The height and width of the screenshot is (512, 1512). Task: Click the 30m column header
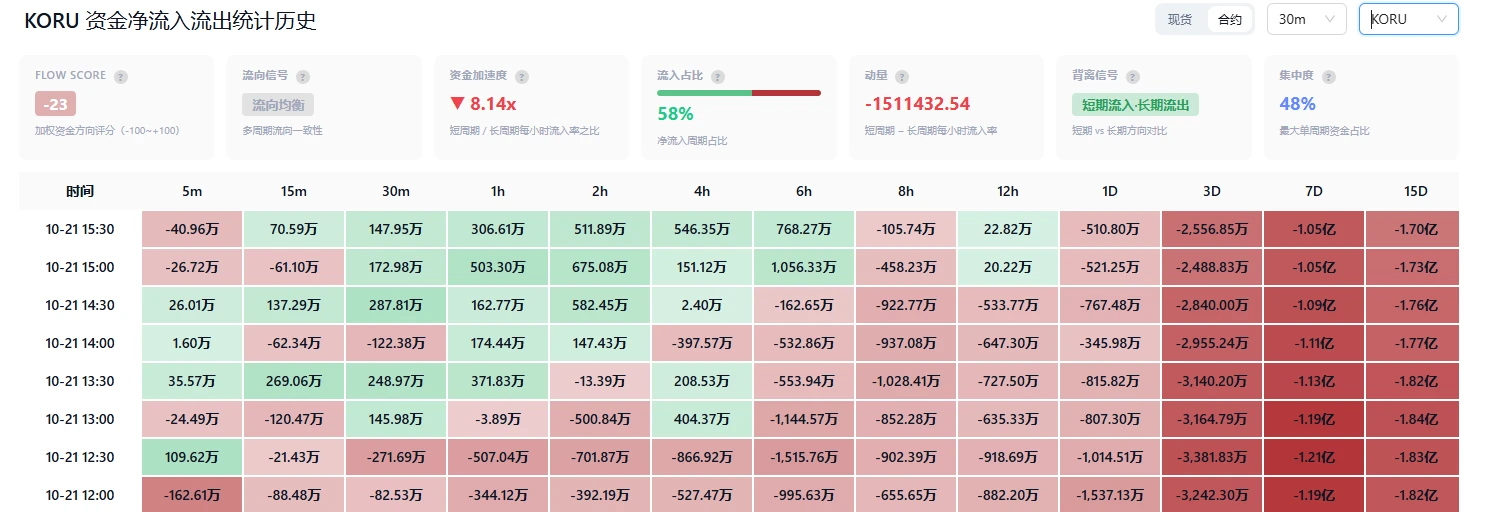(396, 191)
